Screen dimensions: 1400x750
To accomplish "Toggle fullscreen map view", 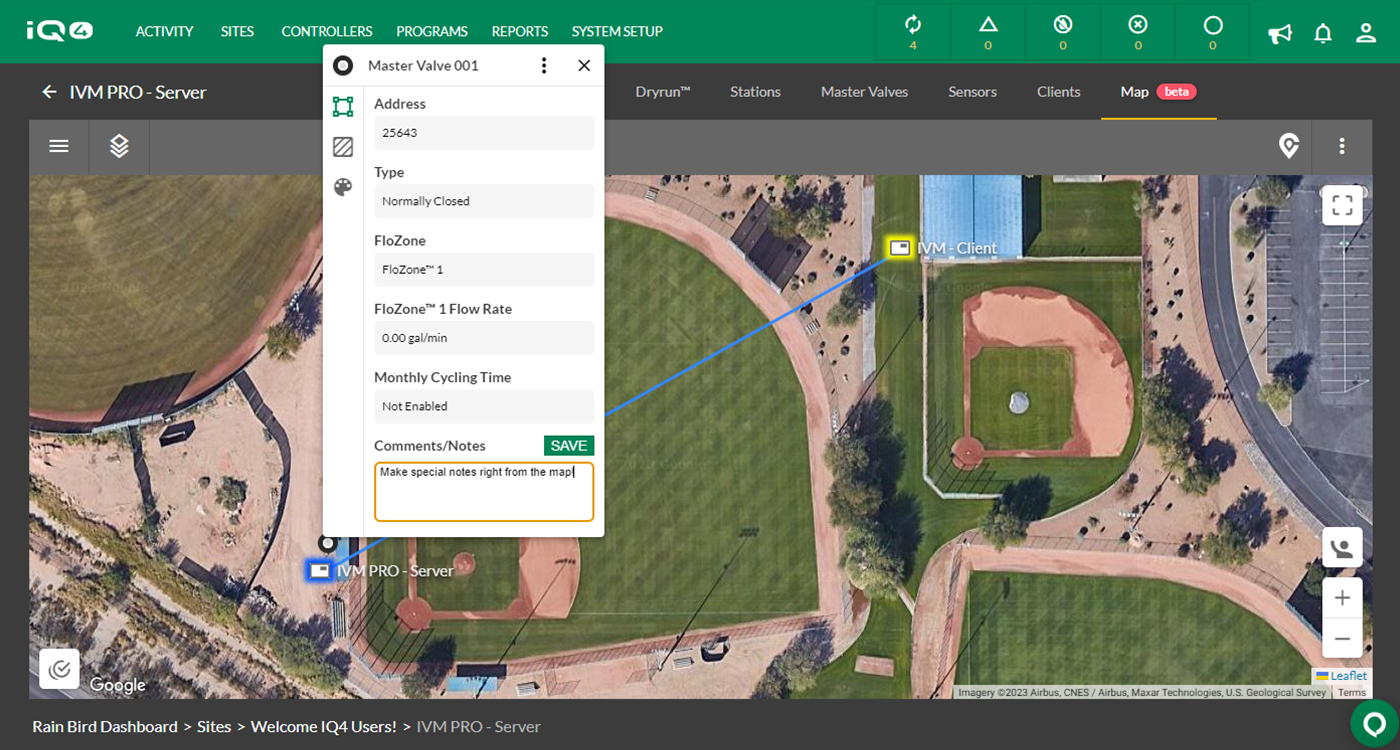I will (1342, 206).
